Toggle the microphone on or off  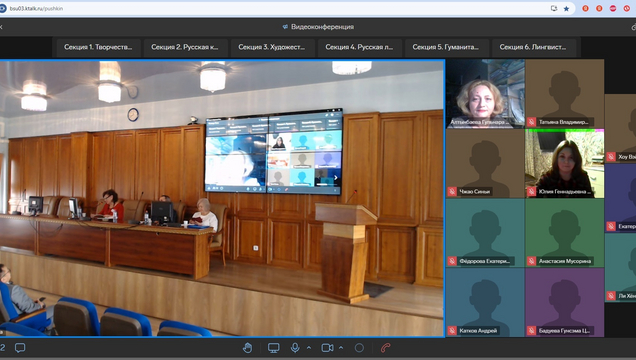(x=295, y=348)
